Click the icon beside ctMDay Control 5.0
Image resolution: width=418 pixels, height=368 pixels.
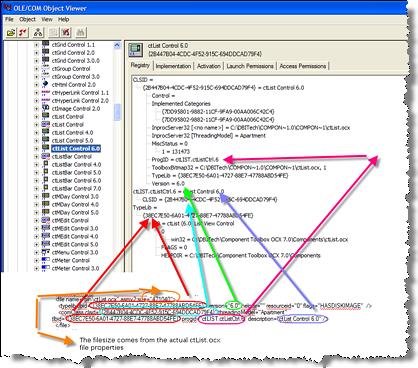click(46, 213)
